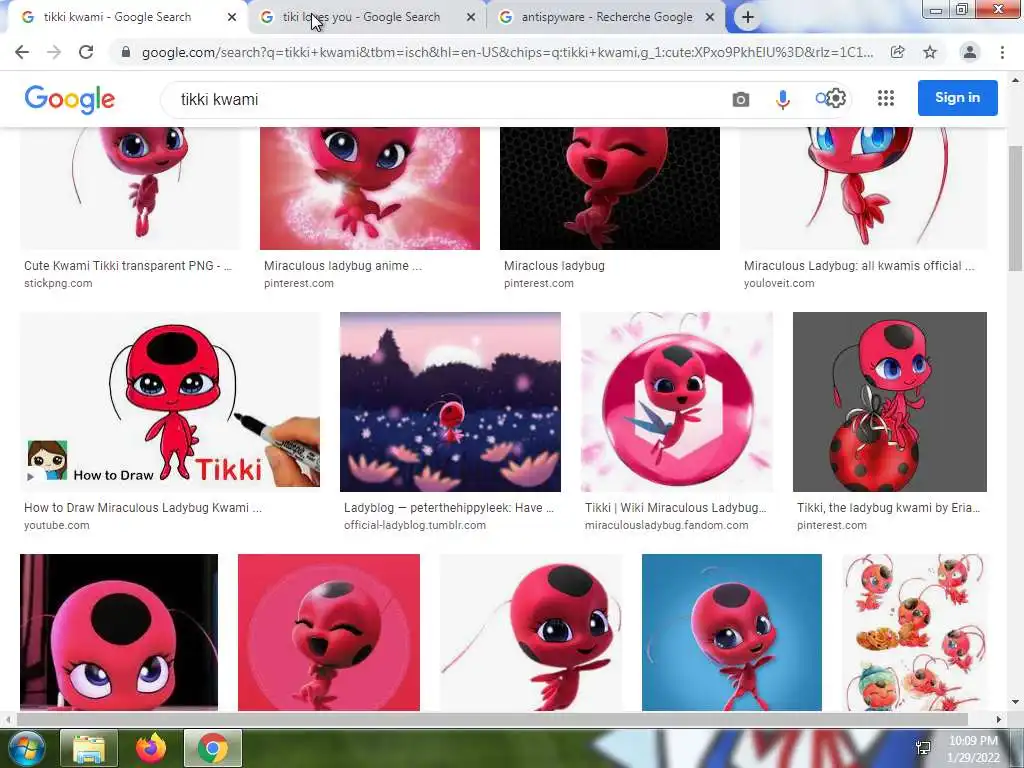Screen dimensions: 1024x768
Task: Close the tiki loves you tab
Action: [x=471, y=18]
